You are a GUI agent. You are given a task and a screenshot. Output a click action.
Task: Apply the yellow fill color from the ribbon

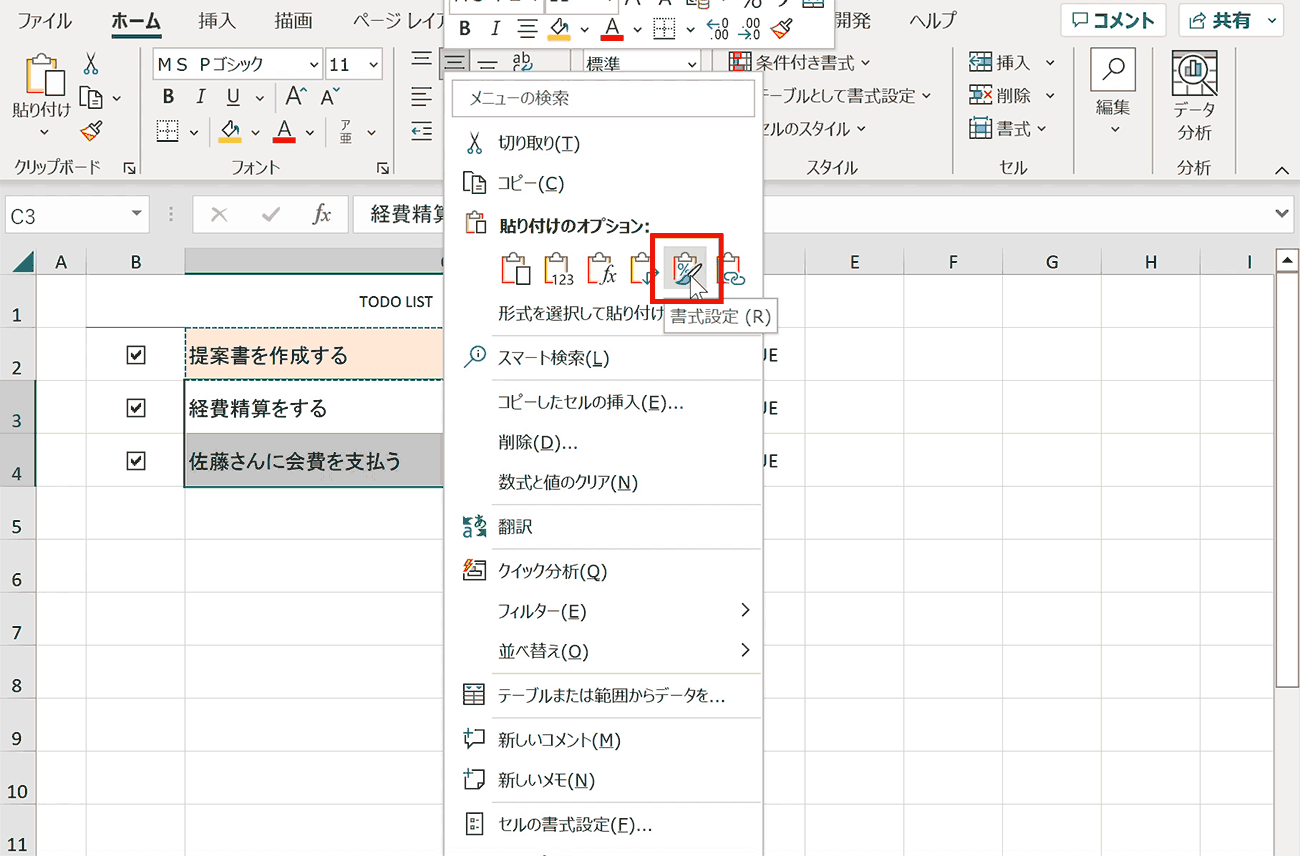[x=231, y=131]
